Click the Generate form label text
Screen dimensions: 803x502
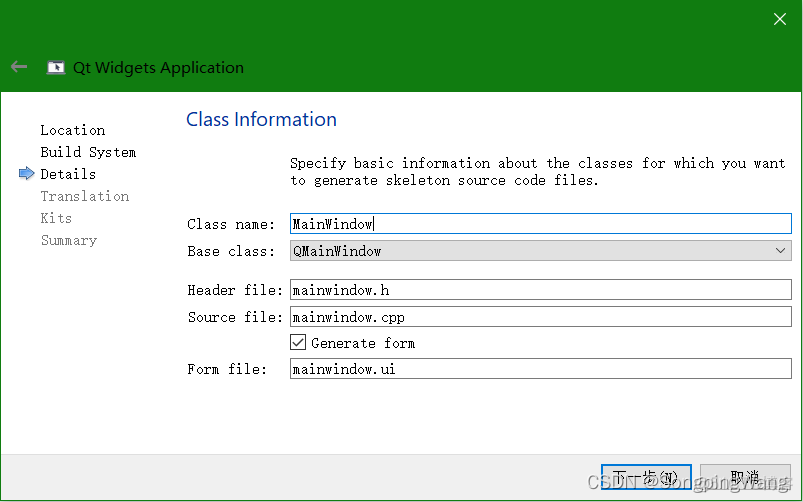[363, 343]
